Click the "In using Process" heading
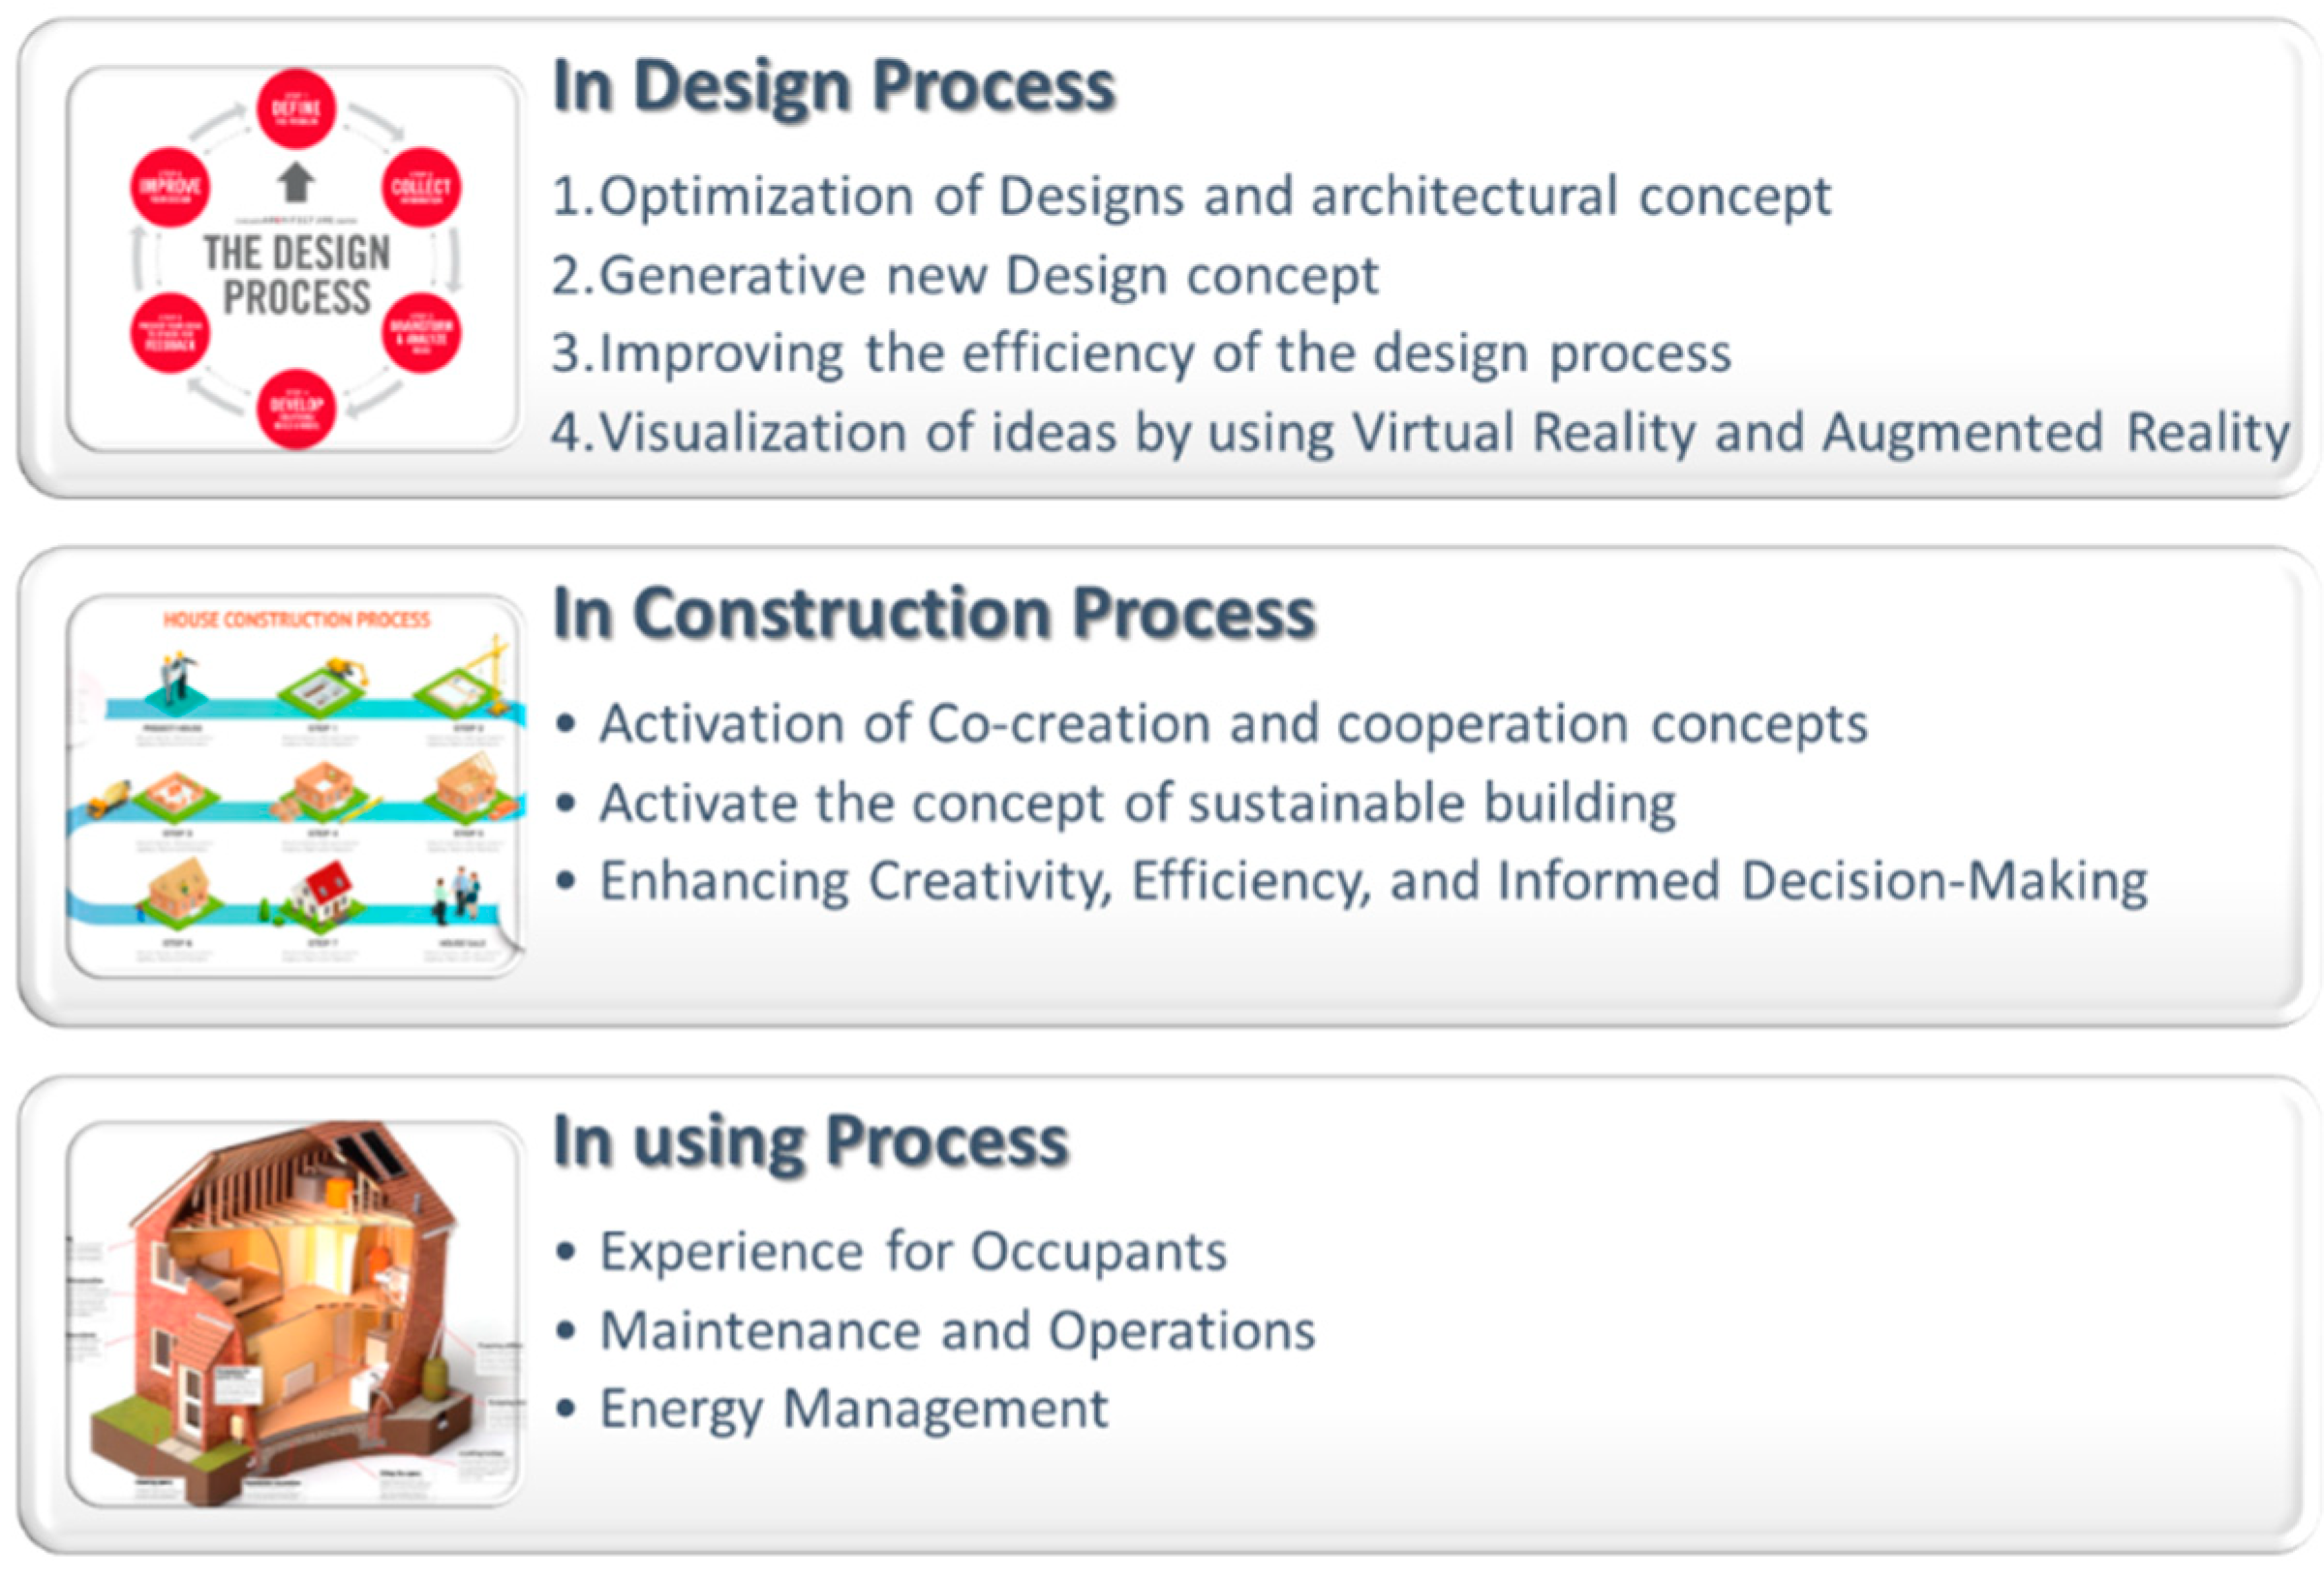 tap(810, 1141)
